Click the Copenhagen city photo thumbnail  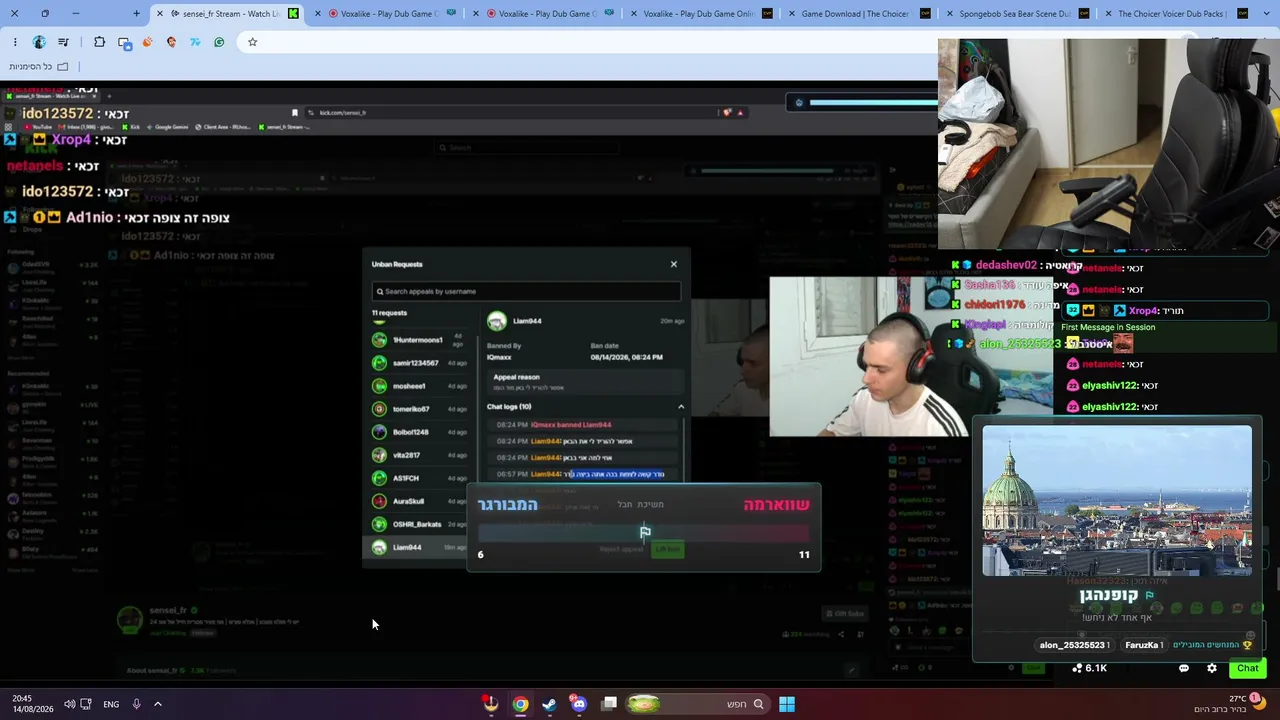coord(1117,501)
